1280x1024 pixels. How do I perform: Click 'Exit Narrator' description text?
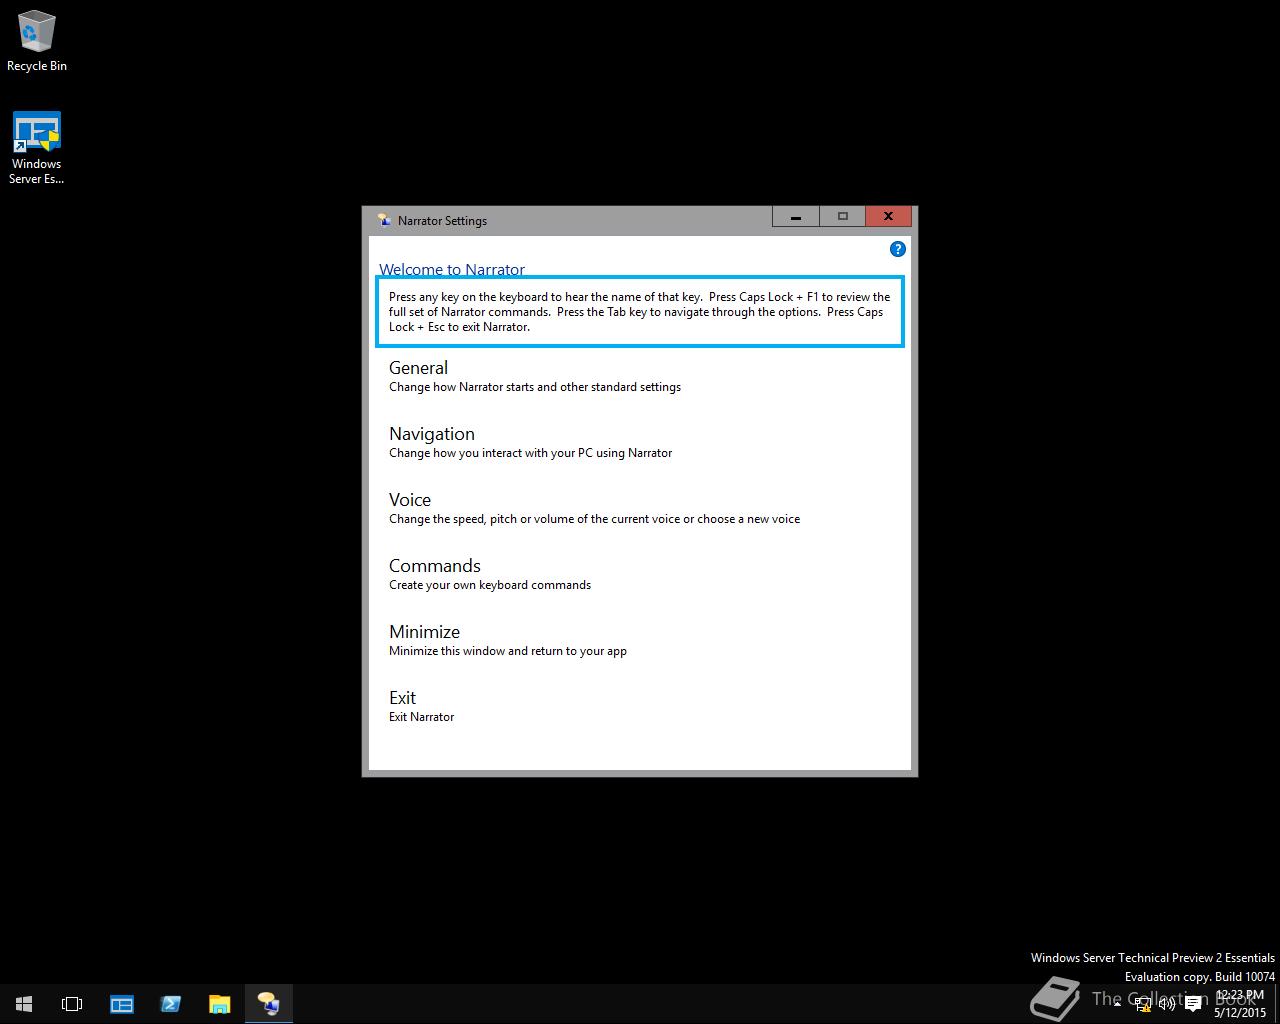click(421, 717)
